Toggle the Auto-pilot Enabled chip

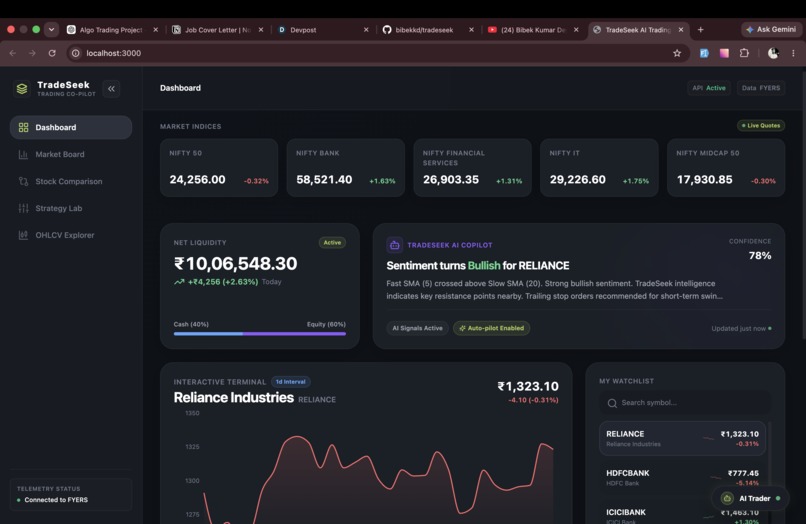[x=491, y=328]
